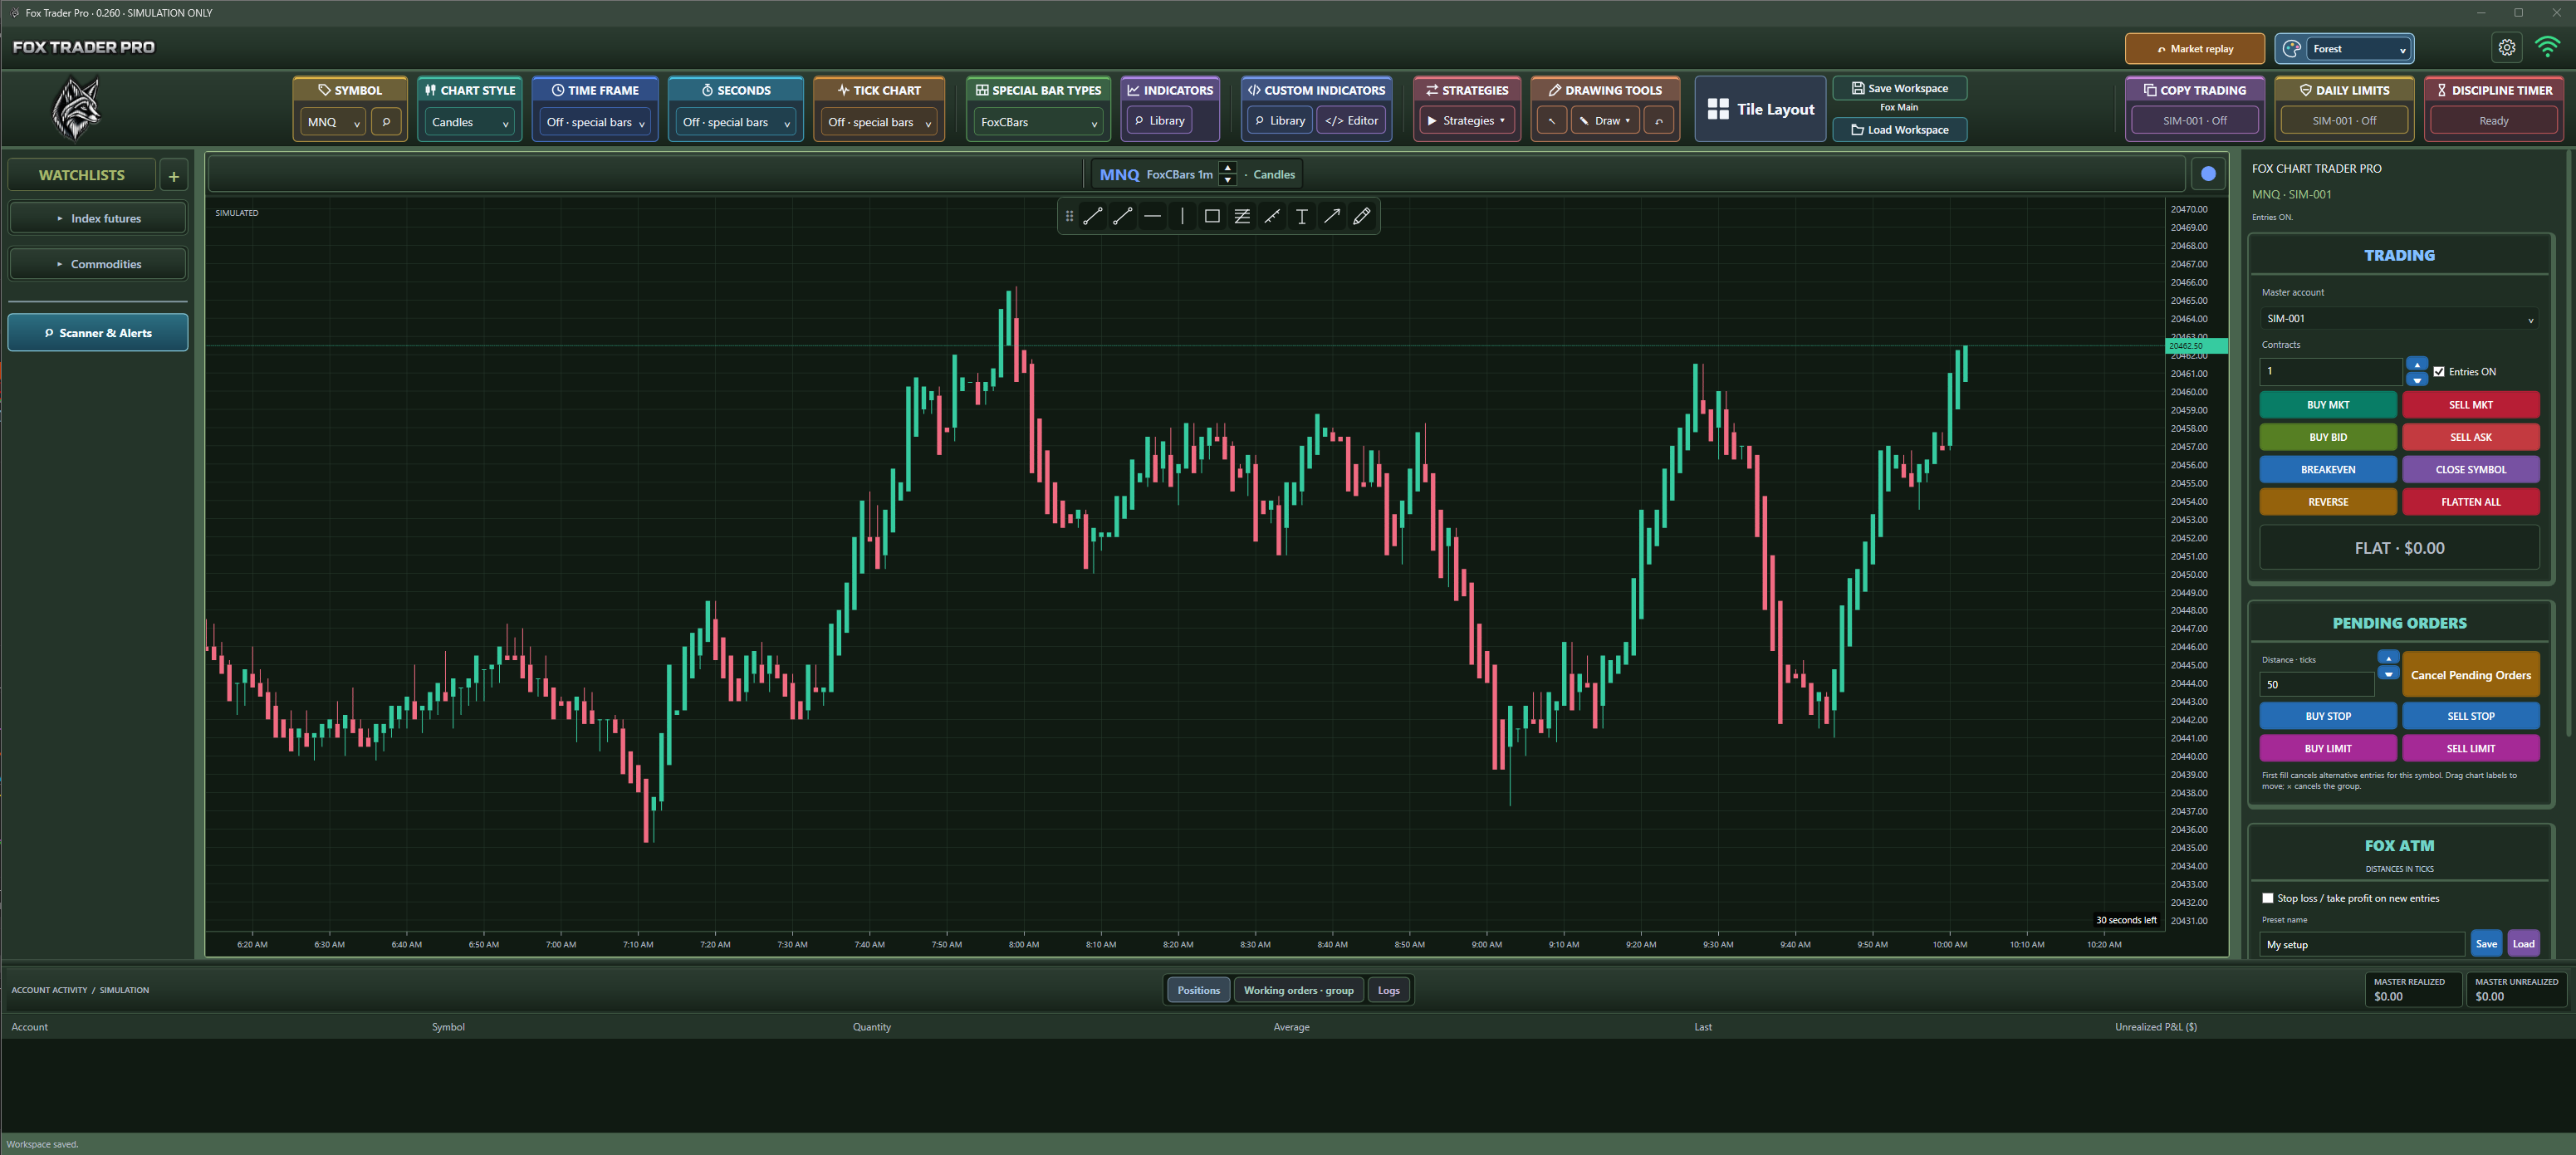Screen dimensions: 2576x1155
Task: Click the symbol search magnifier icon
Action: tap(386, 121)
